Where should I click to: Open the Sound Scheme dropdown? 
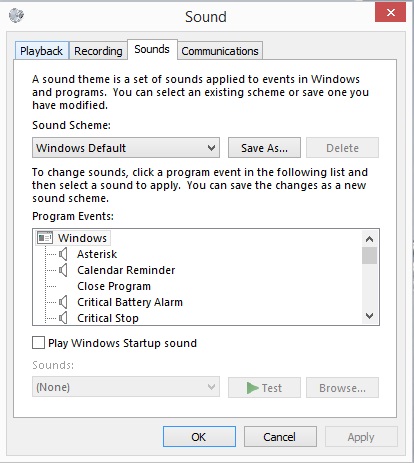(x=126, y=148)
